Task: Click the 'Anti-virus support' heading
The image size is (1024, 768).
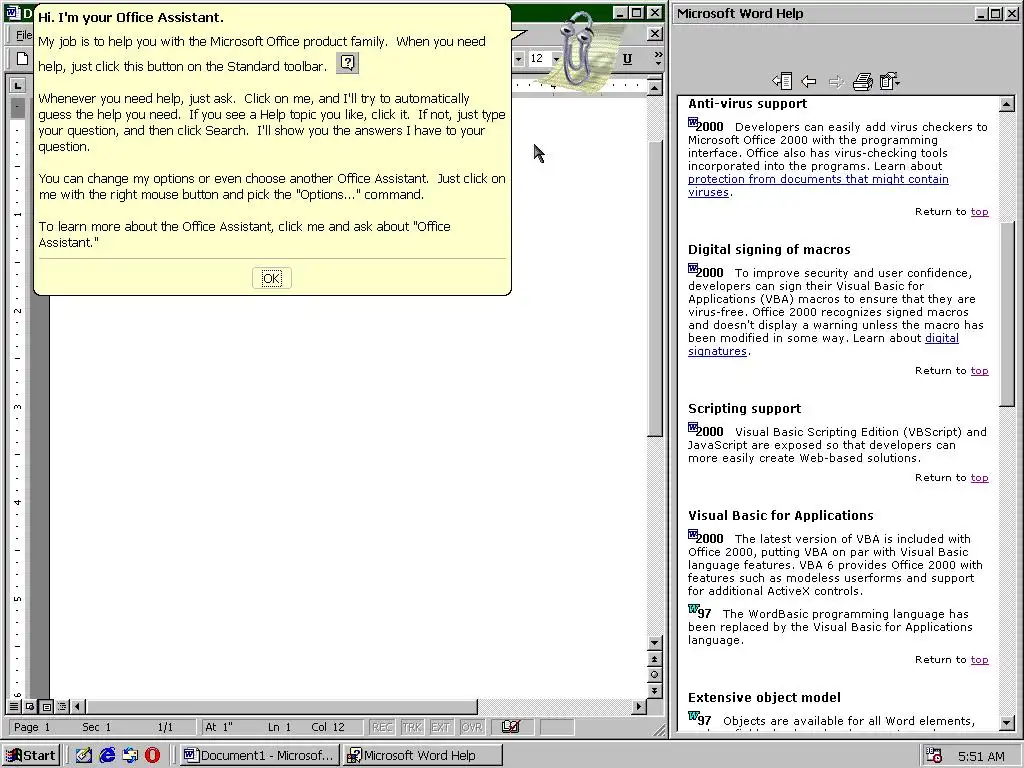Action: pos(747,103)
